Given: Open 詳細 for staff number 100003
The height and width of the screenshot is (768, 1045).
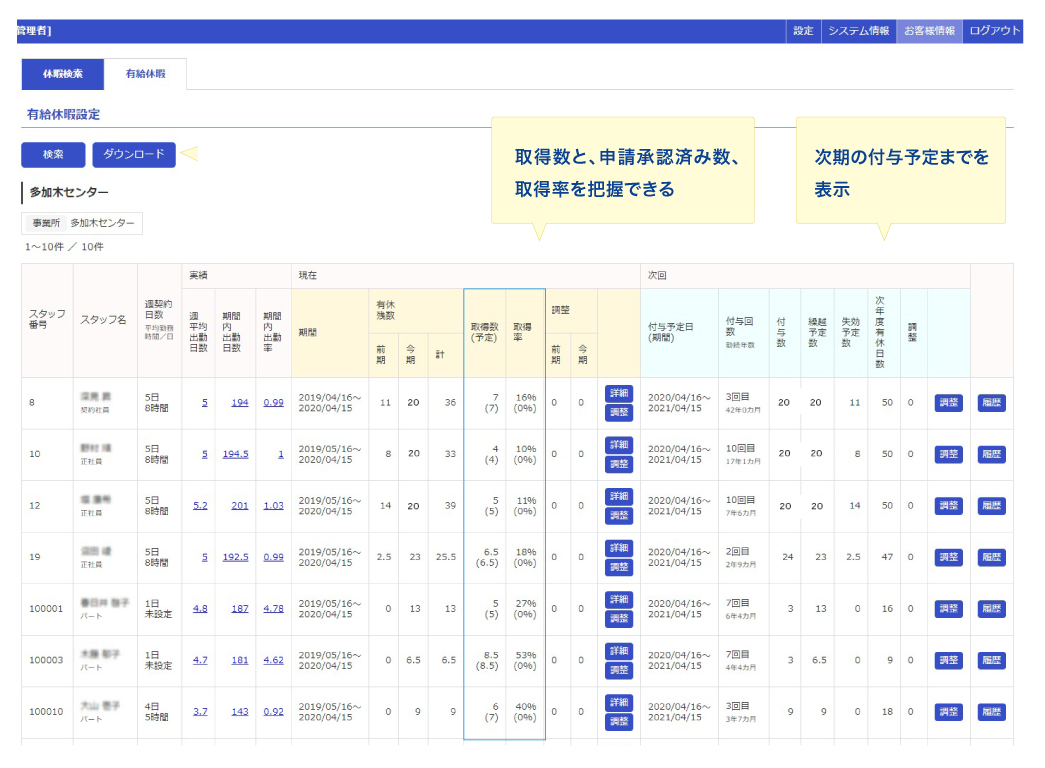Looking at the screenshot, I should [619, 651].
